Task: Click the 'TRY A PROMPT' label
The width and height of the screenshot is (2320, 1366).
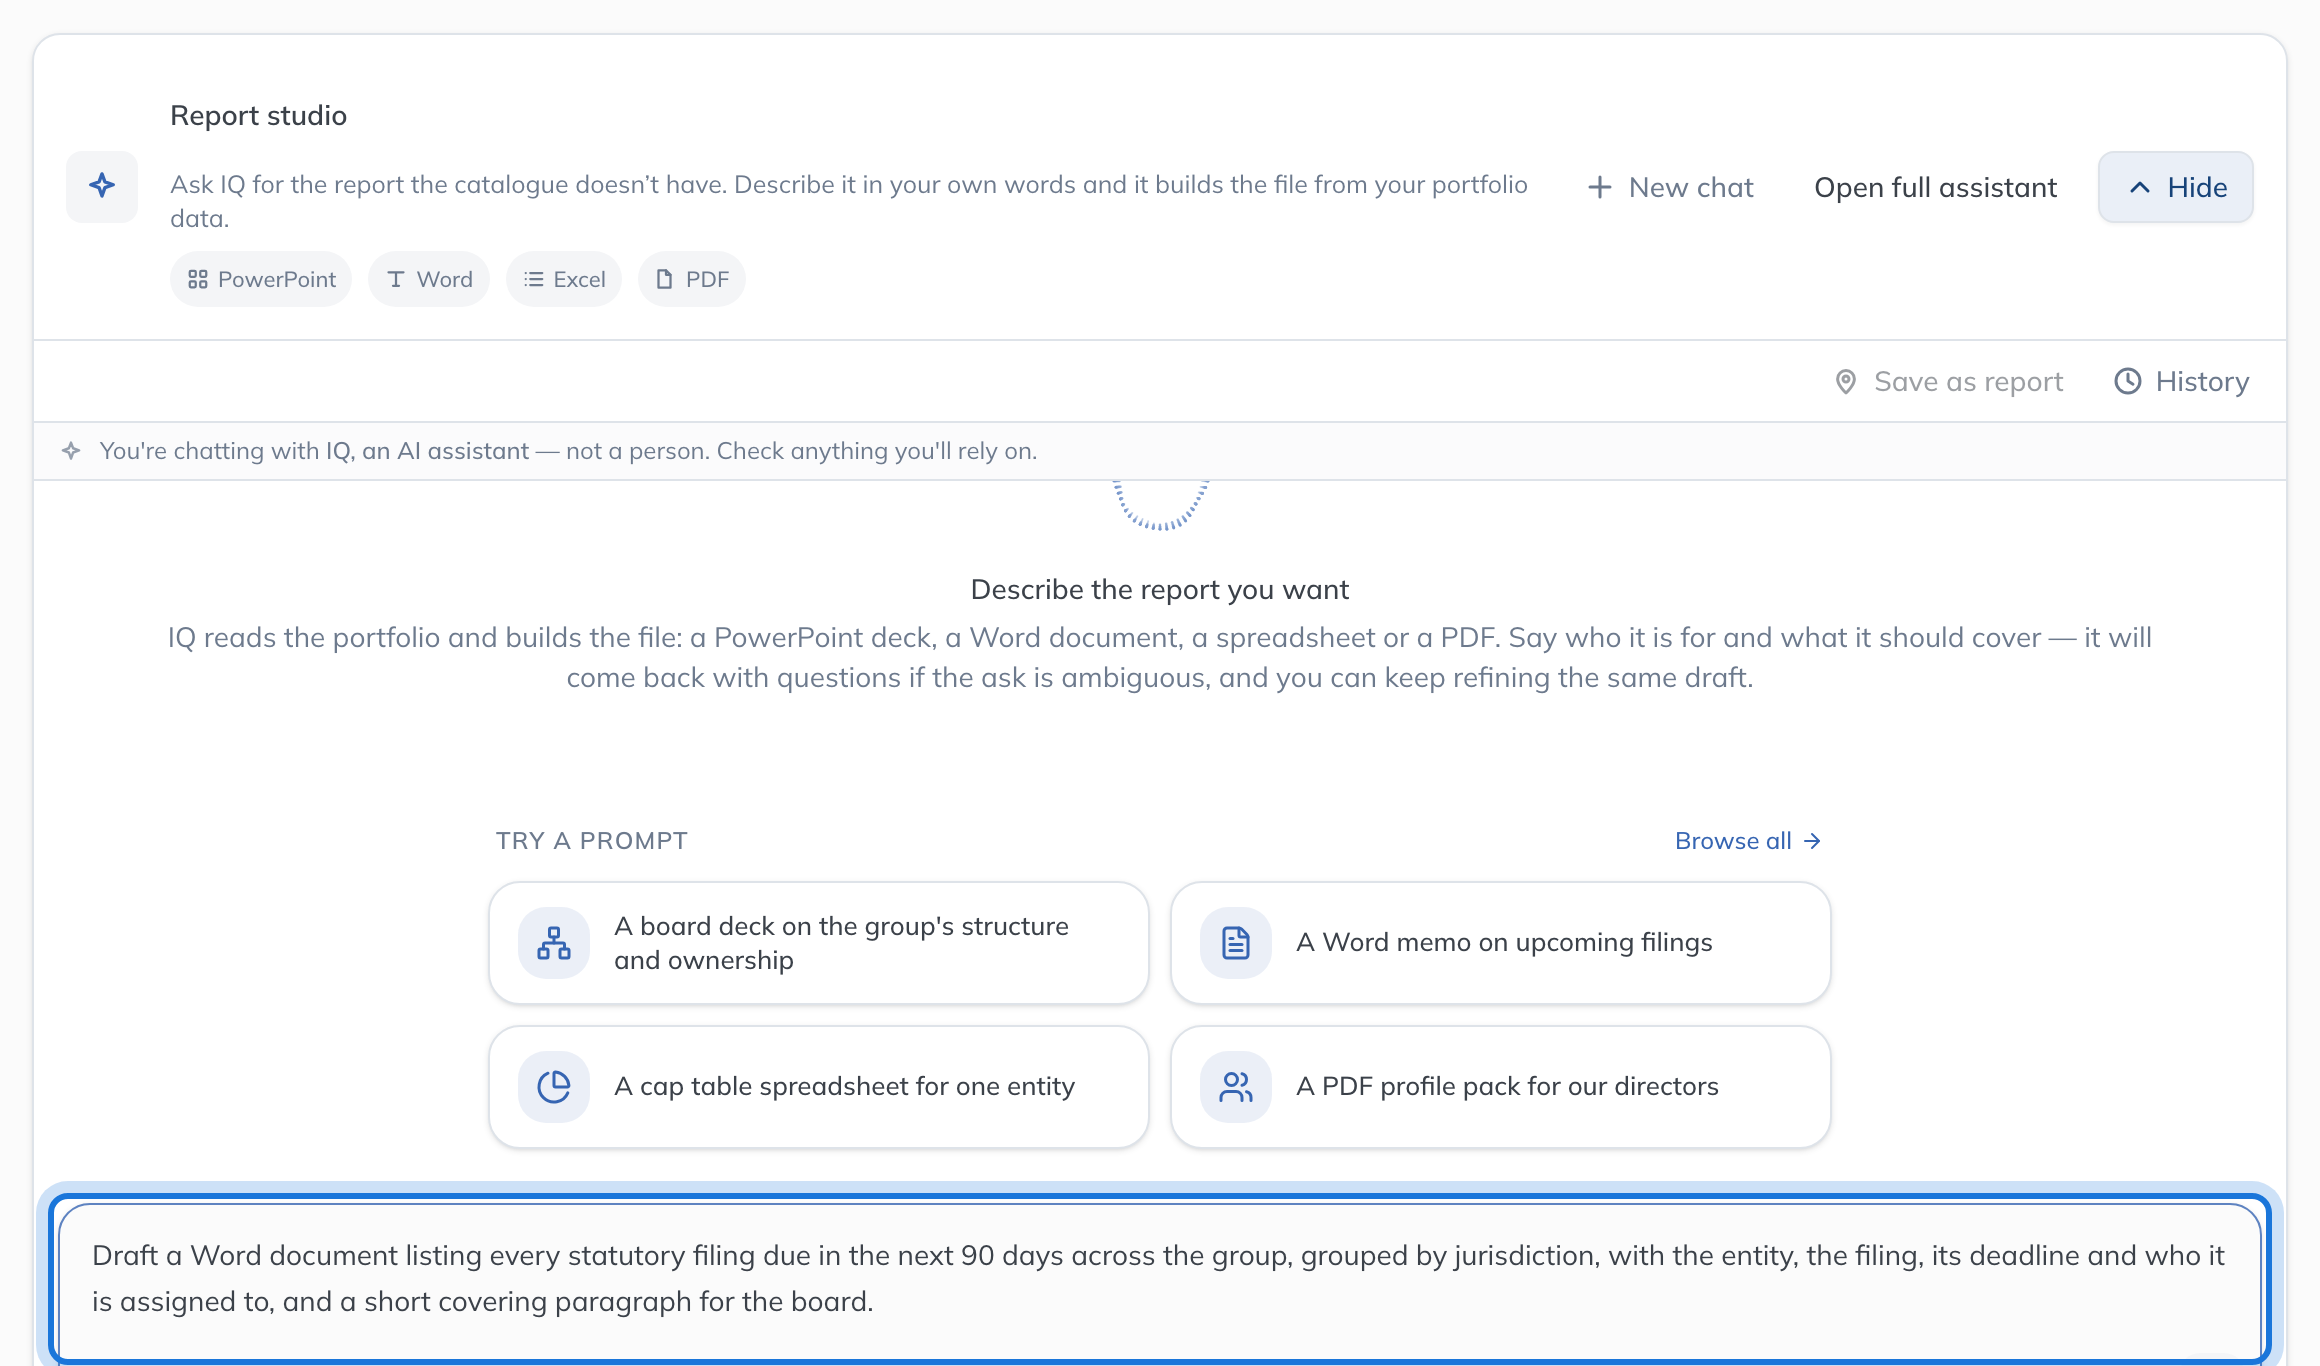Action: [592, 841]
